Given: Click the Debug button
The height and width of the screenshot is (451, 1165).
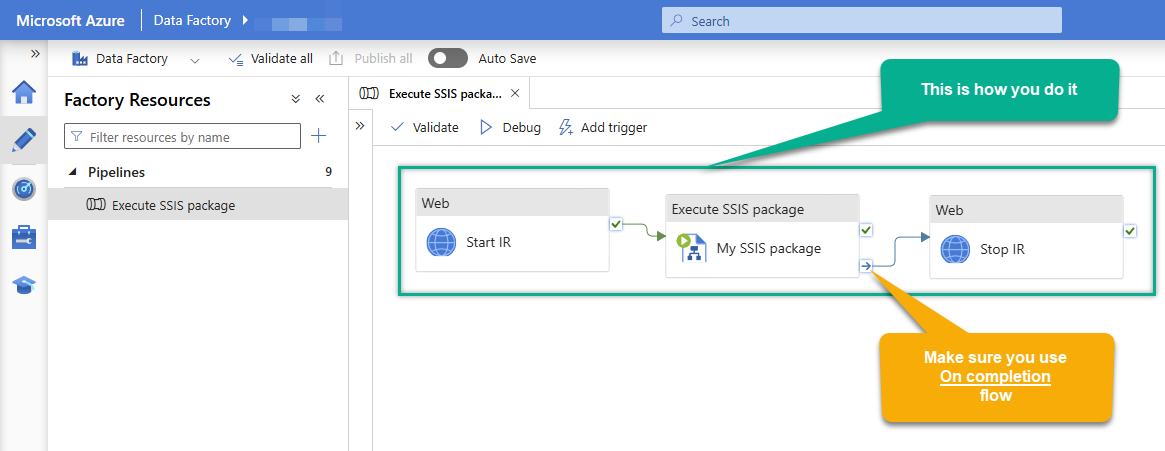Looking at the screenshot, I should (510, 127).
